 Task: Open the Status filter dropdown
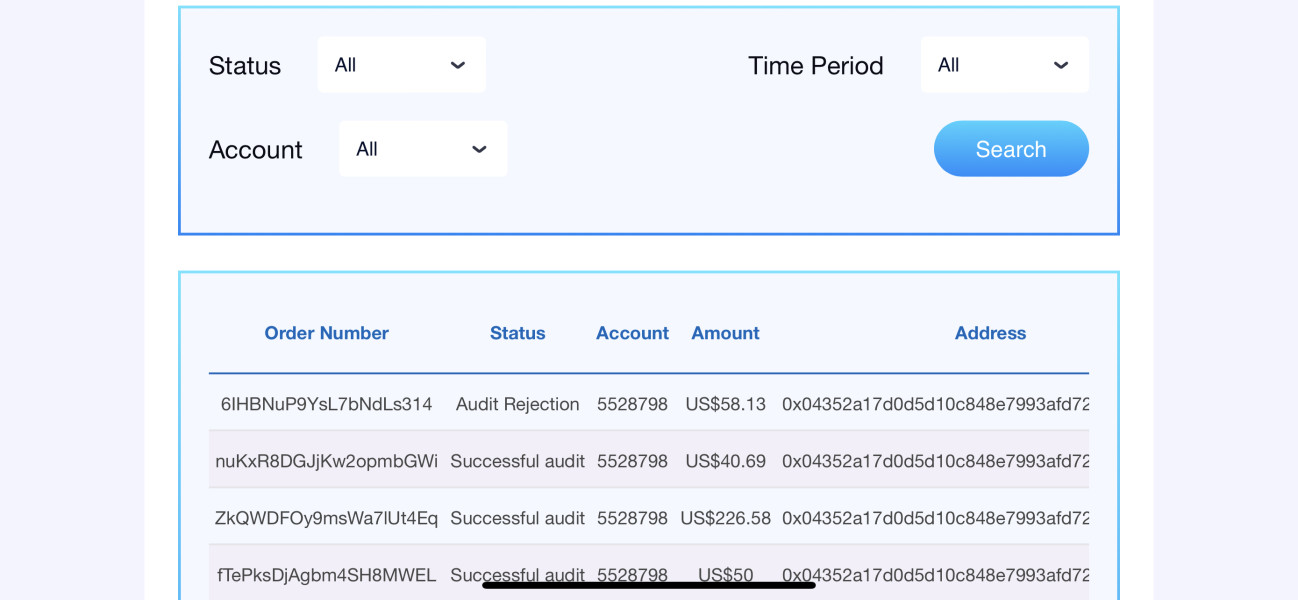pos(401,65)
